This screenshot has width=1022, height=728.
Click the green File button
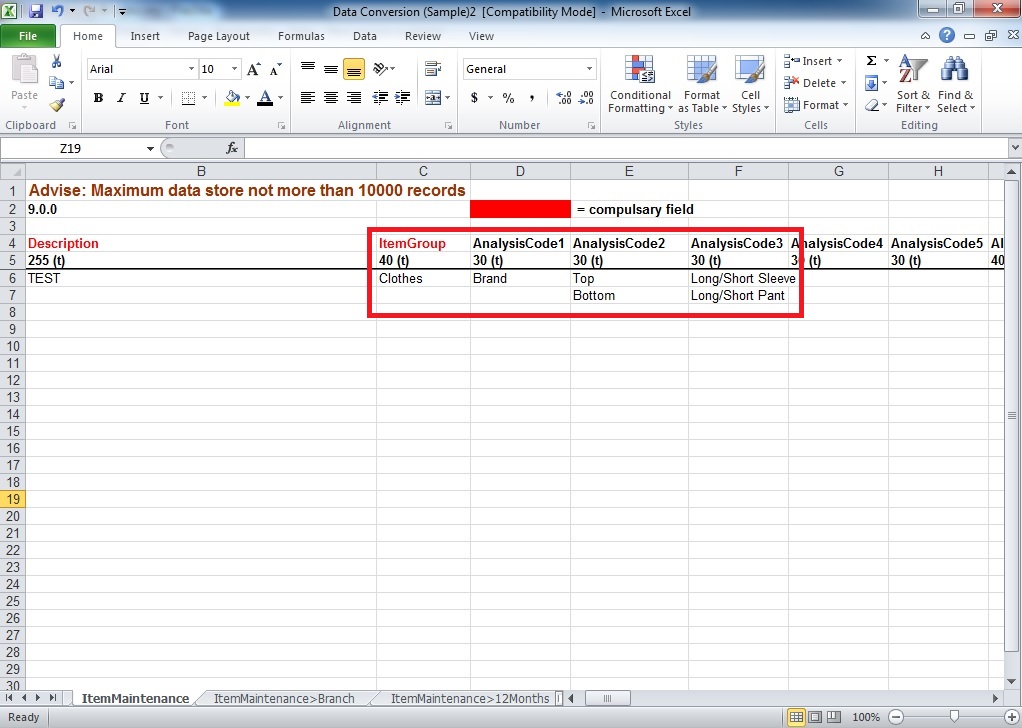tap(28, 36)
